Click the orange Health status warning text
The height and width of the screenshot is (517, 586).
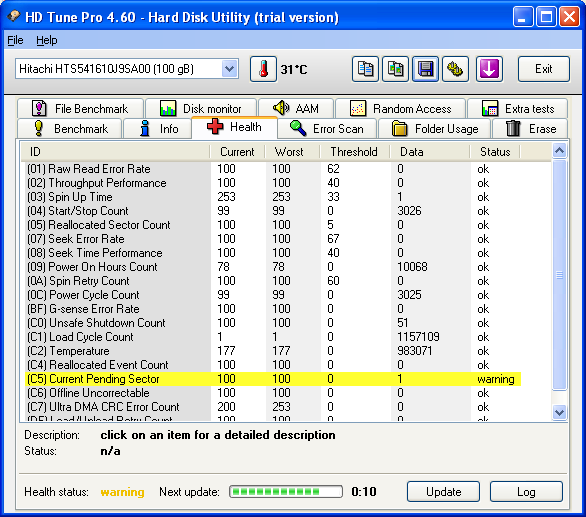(122, 492)
